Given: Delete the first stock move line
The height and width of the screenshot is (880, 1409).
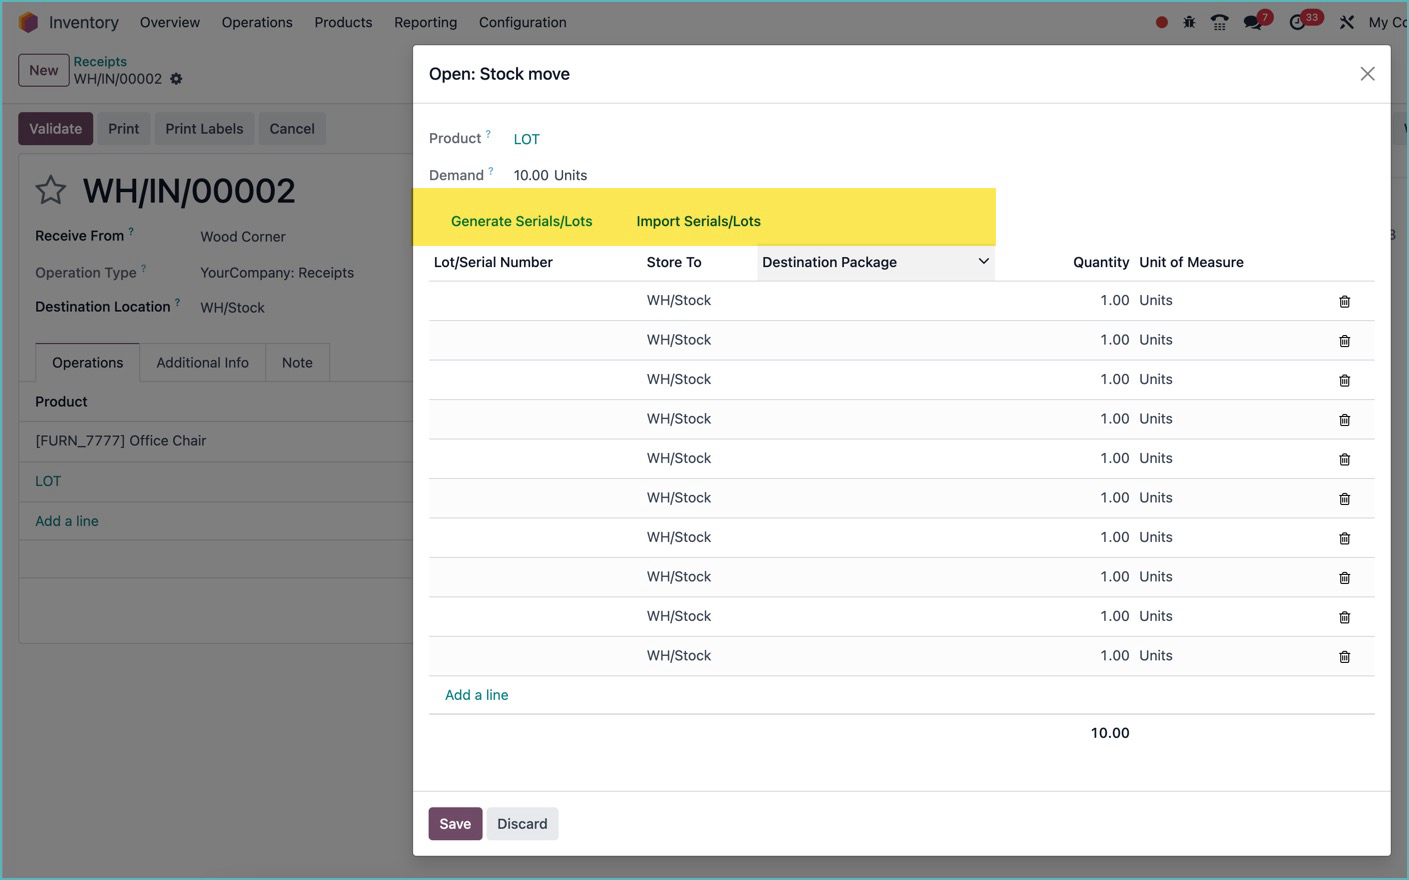Looking at the screenshot, I should pos(1344,301).
